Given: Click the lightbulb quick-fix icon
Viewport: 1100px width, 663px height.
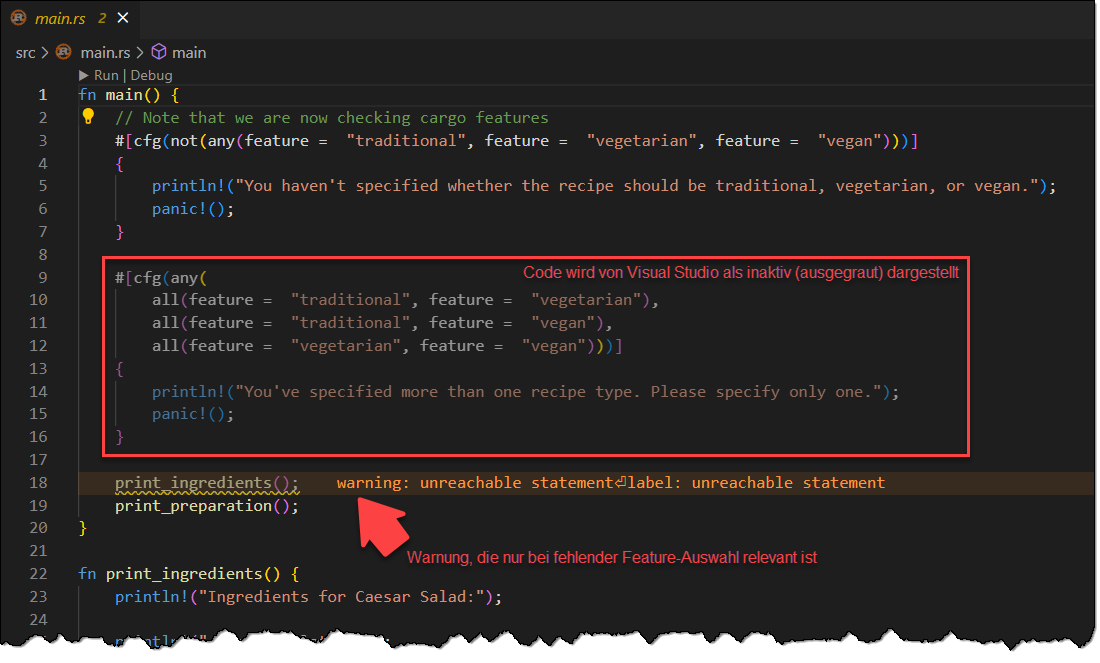Looking at the screenshot, I should 88,117.
